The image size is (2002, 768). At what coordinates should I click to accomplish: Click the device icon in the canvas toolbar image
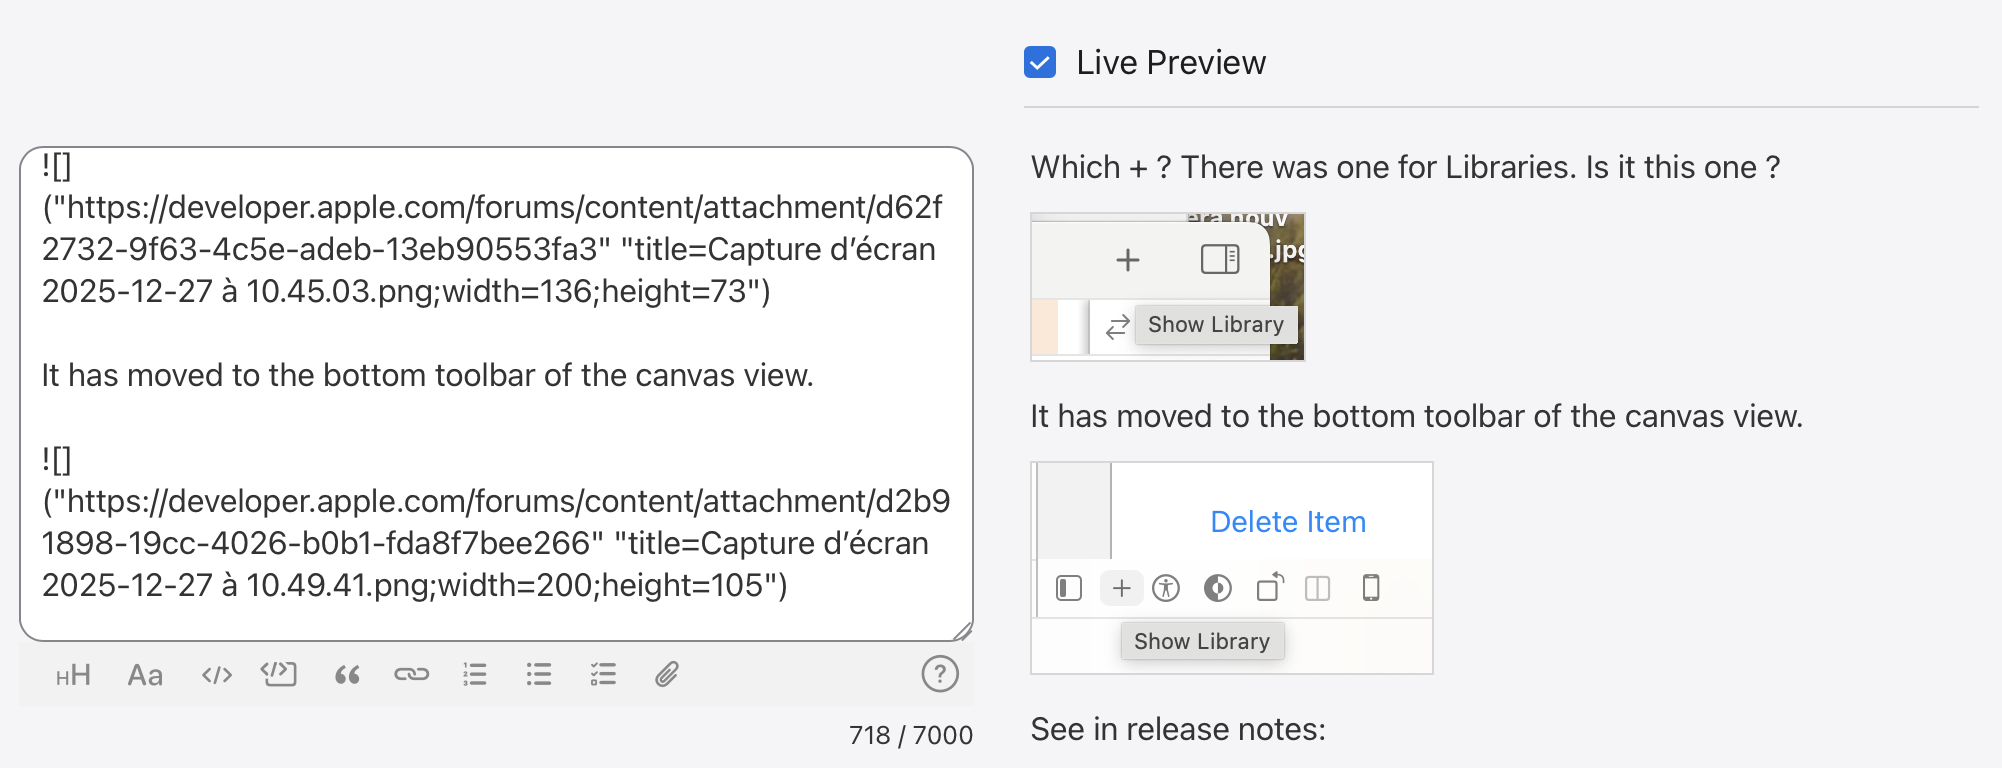coord(1371,588)
